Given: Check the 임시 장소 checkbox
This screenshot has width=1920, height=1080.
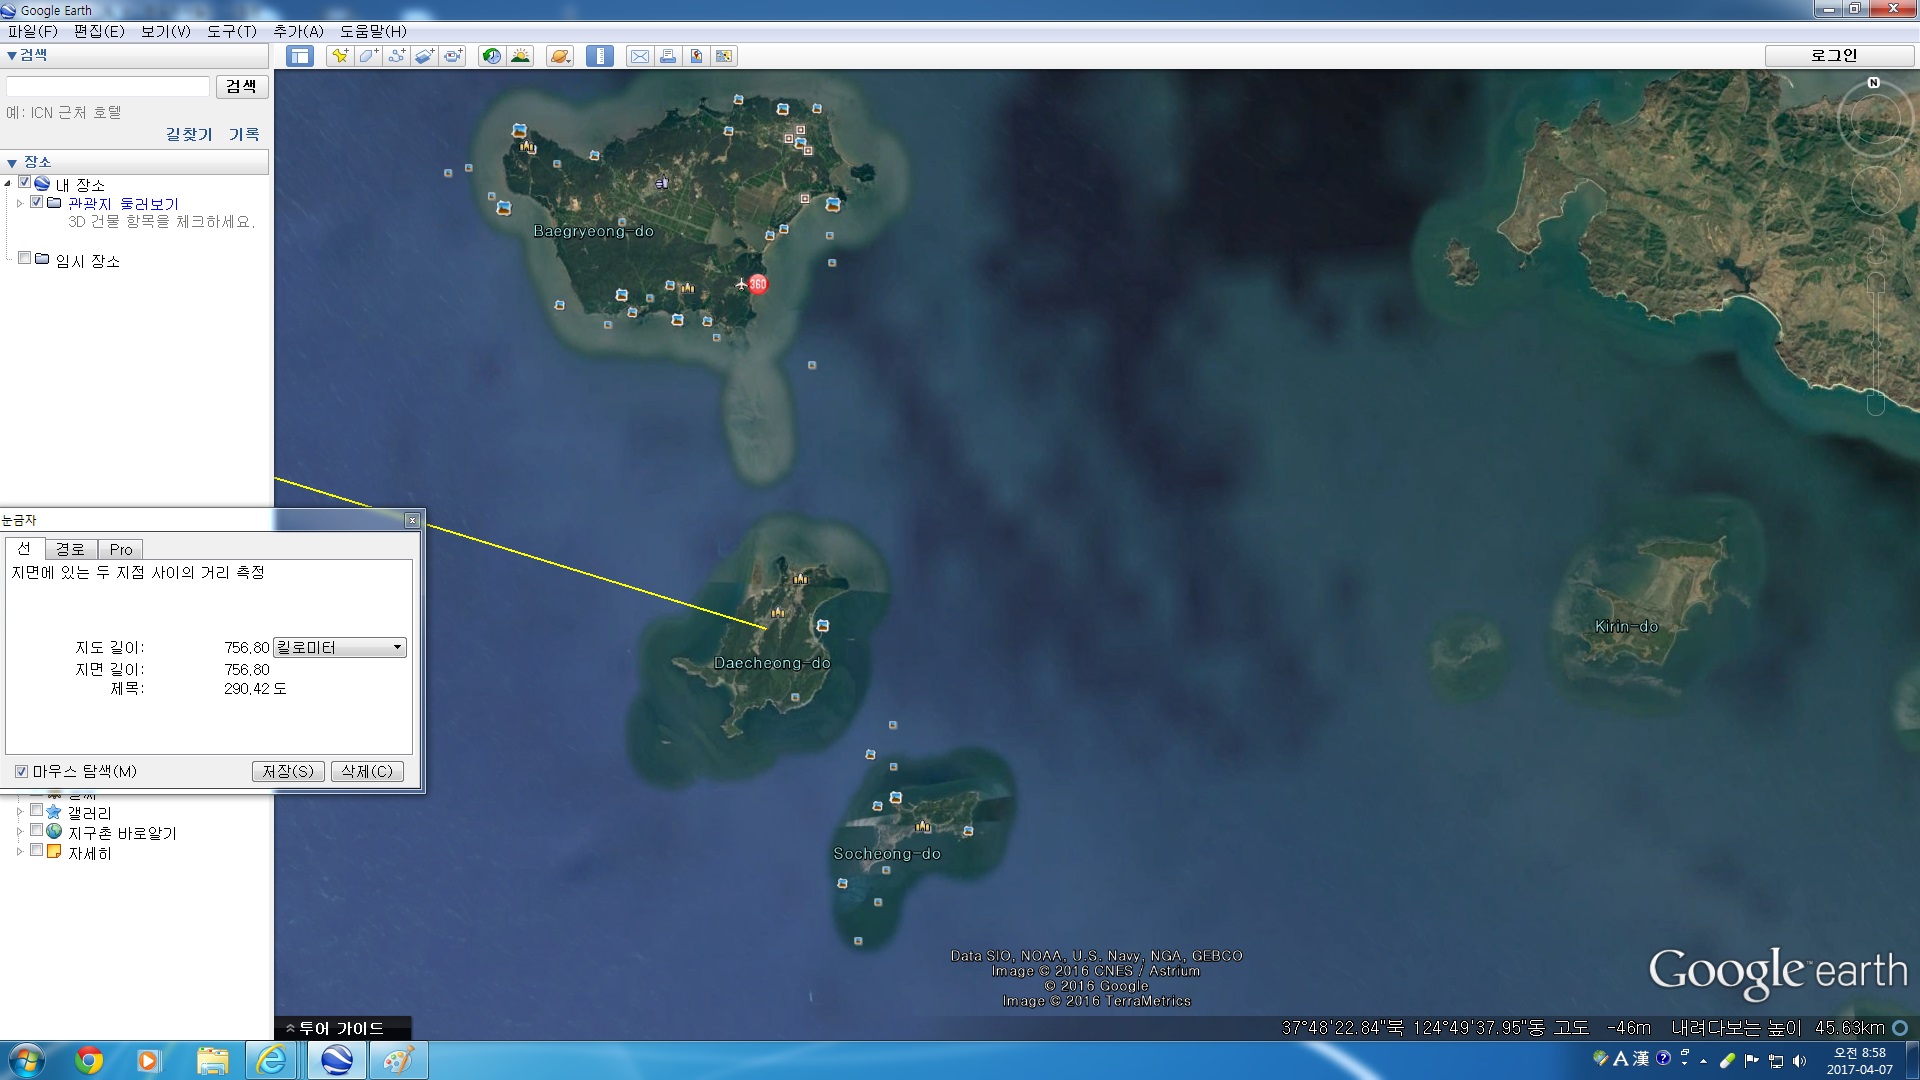Looking at the screenshot, I should click(x=25, y=259).
